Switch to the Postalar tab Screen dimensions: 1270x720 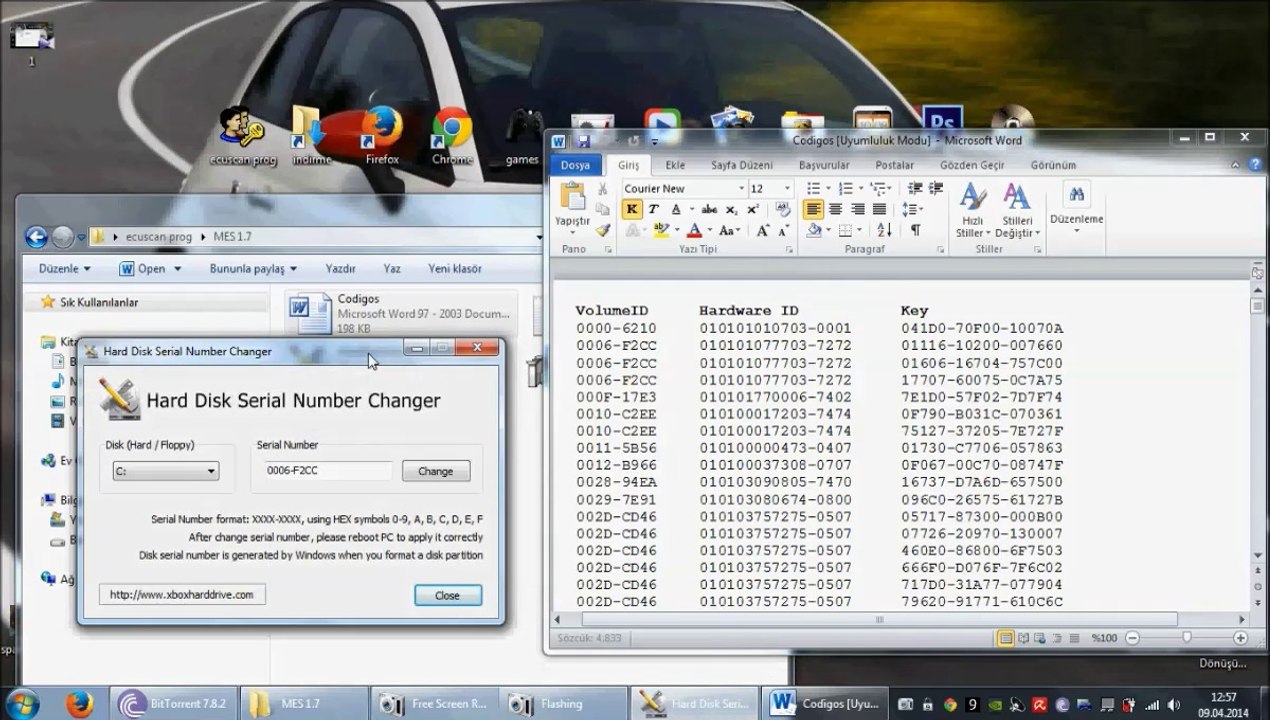click(894, 165)
